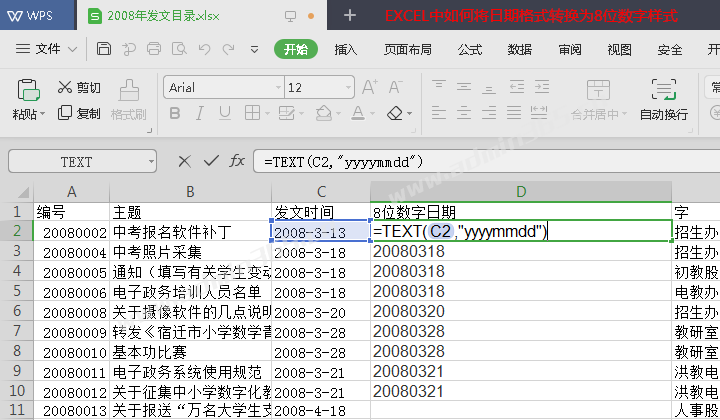Expand the borders dropdown arrow
Viewport: 720px width, 420px height.
tap(267, 113)
